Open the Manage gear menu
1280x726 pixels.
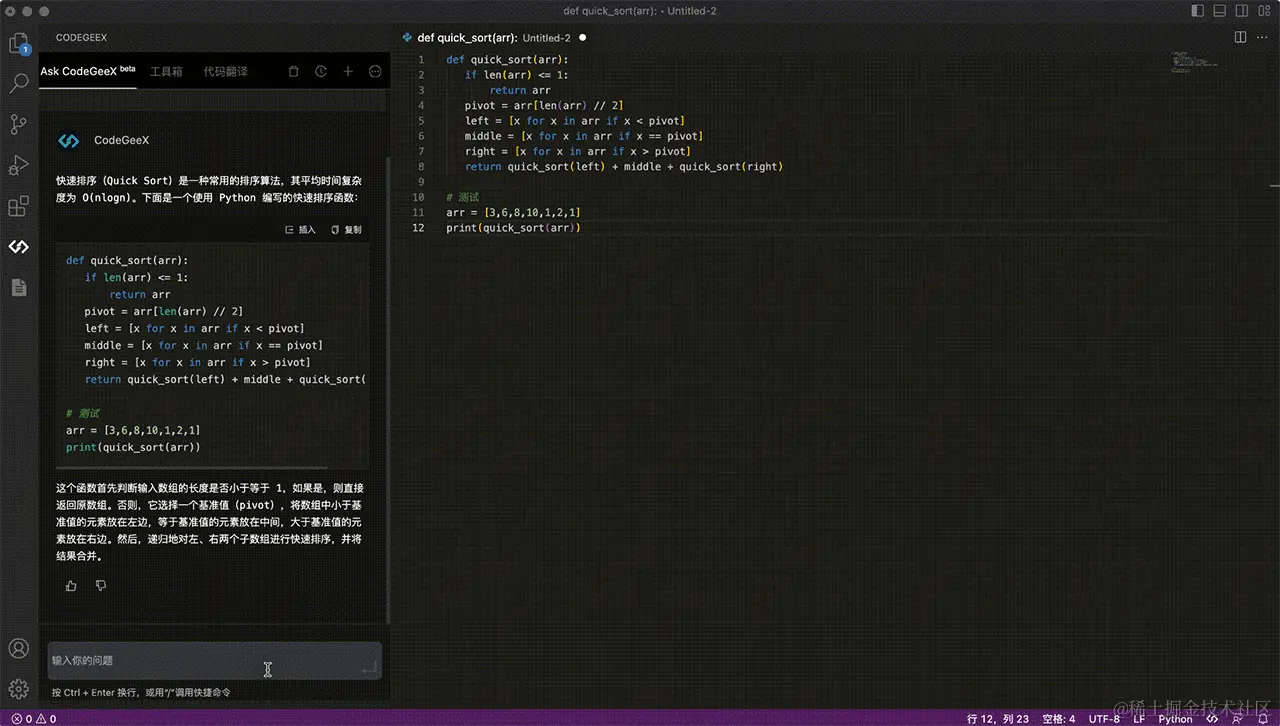[19, 689]
